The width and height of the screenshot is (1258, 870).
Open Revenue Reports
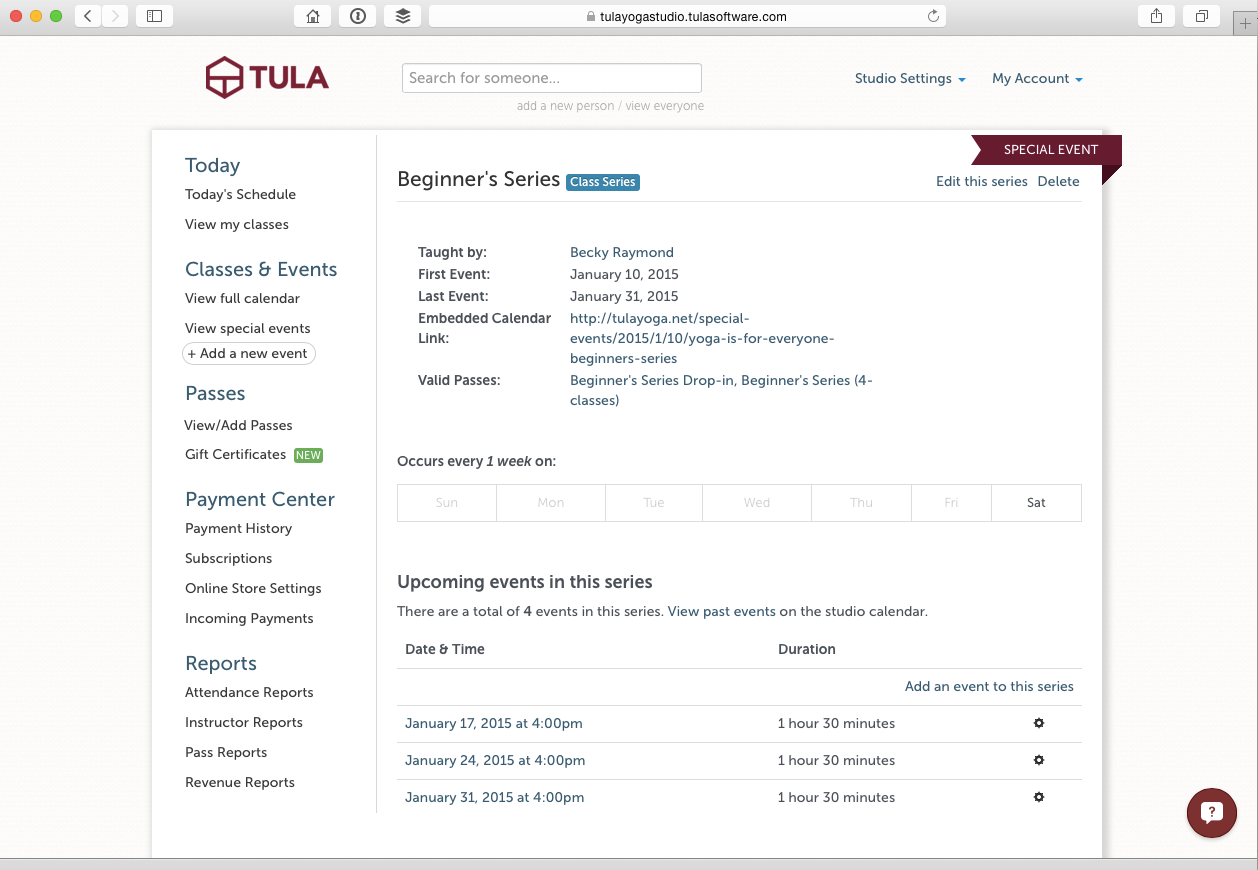[x=240, y=782]
